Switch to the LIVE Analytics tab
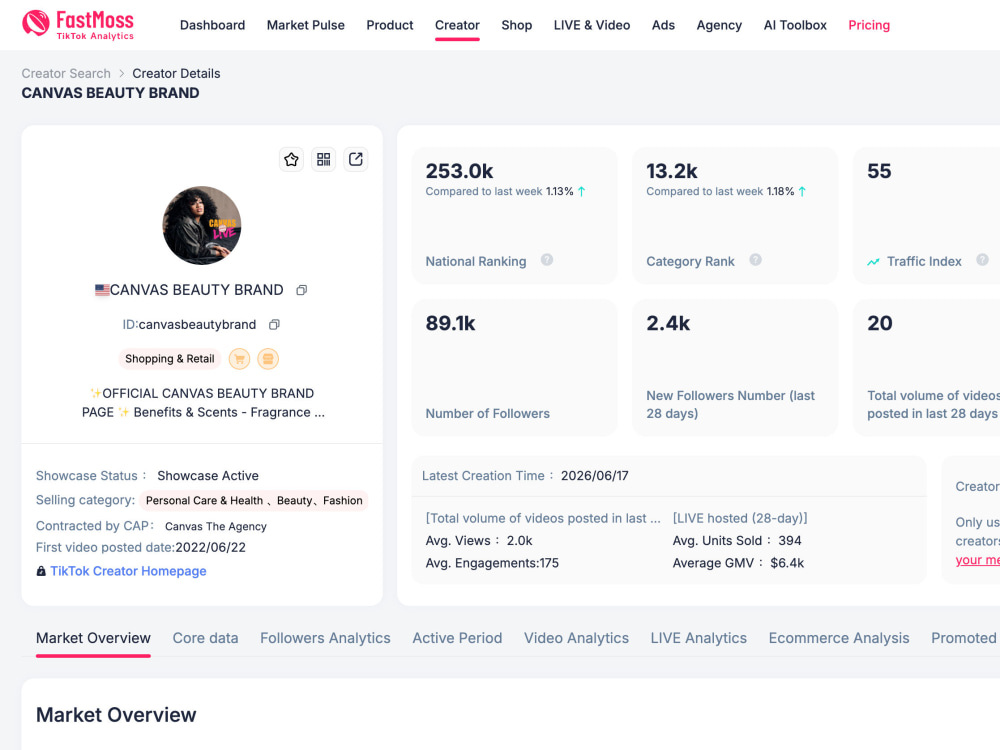This screenshot has height=750, width=1000. [x=698, y=638]
